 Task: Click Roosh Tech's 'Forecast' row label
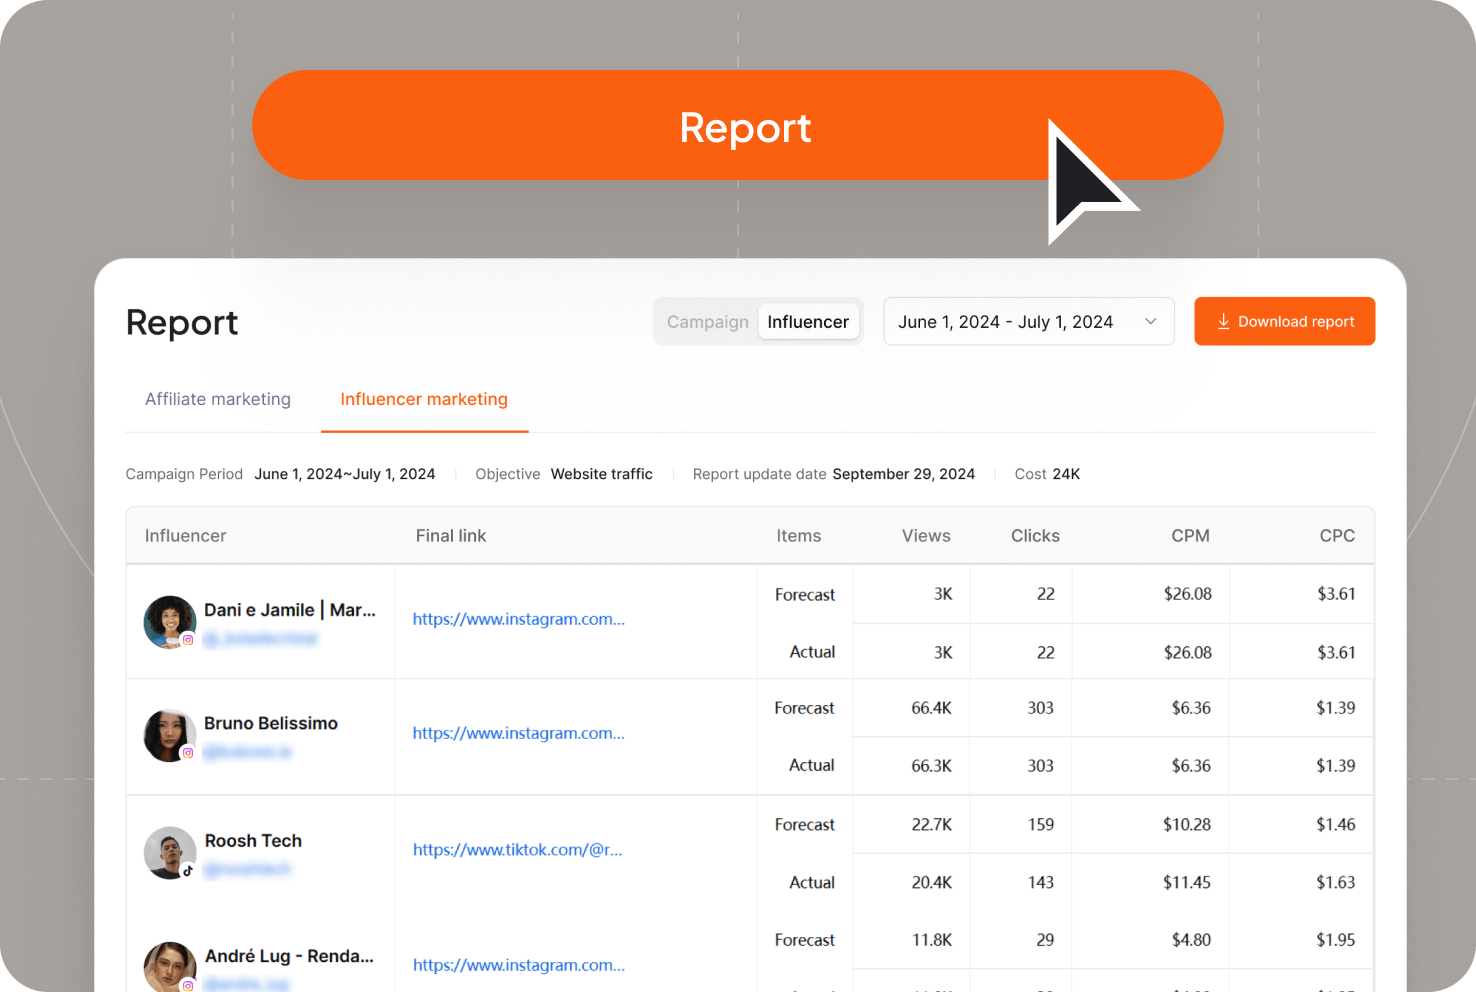coord(805,825)
